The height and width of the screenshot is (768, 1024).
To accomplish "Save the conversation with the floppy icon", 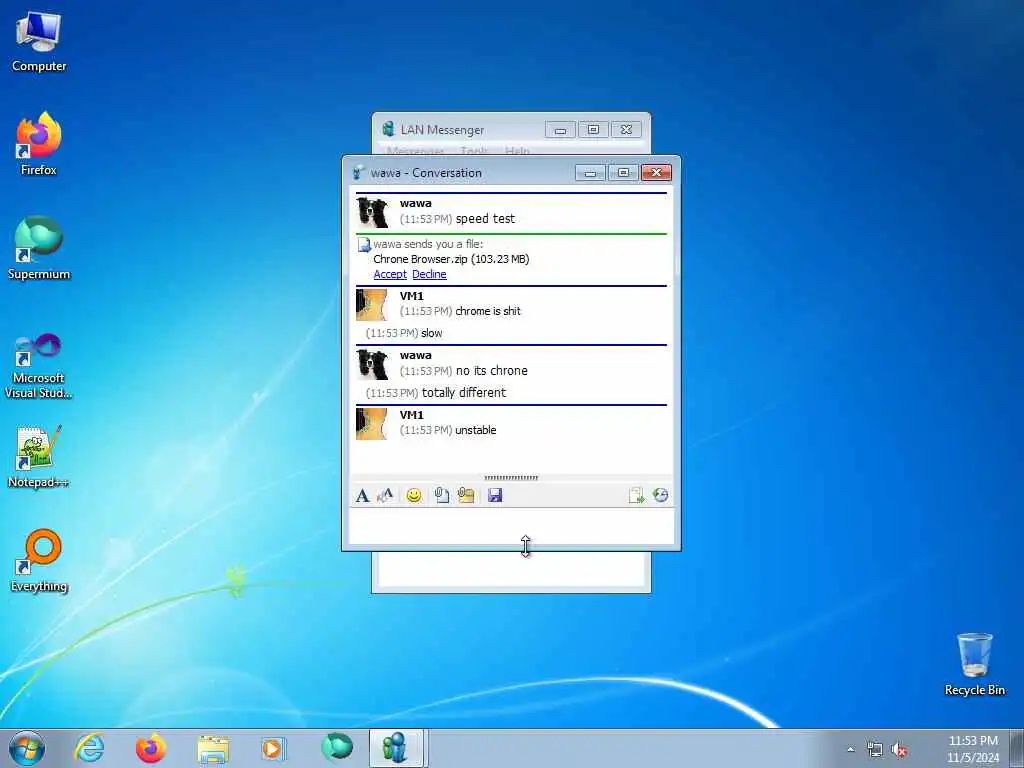I will (495, 496).
